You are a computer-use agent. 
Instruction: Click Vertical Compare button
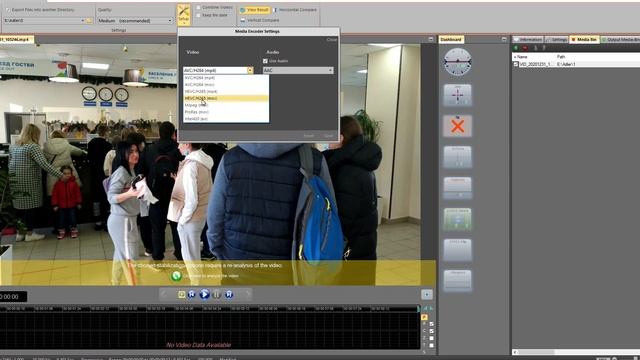pos(260,20)
